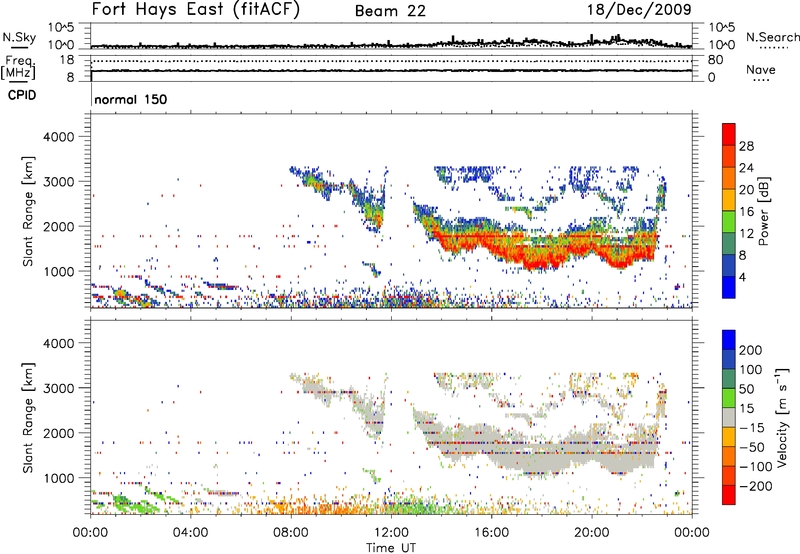800x554 pixels.
Task: Click the velocity panel 'Slant Range [km]' label
Action: (x=28, y=418)
